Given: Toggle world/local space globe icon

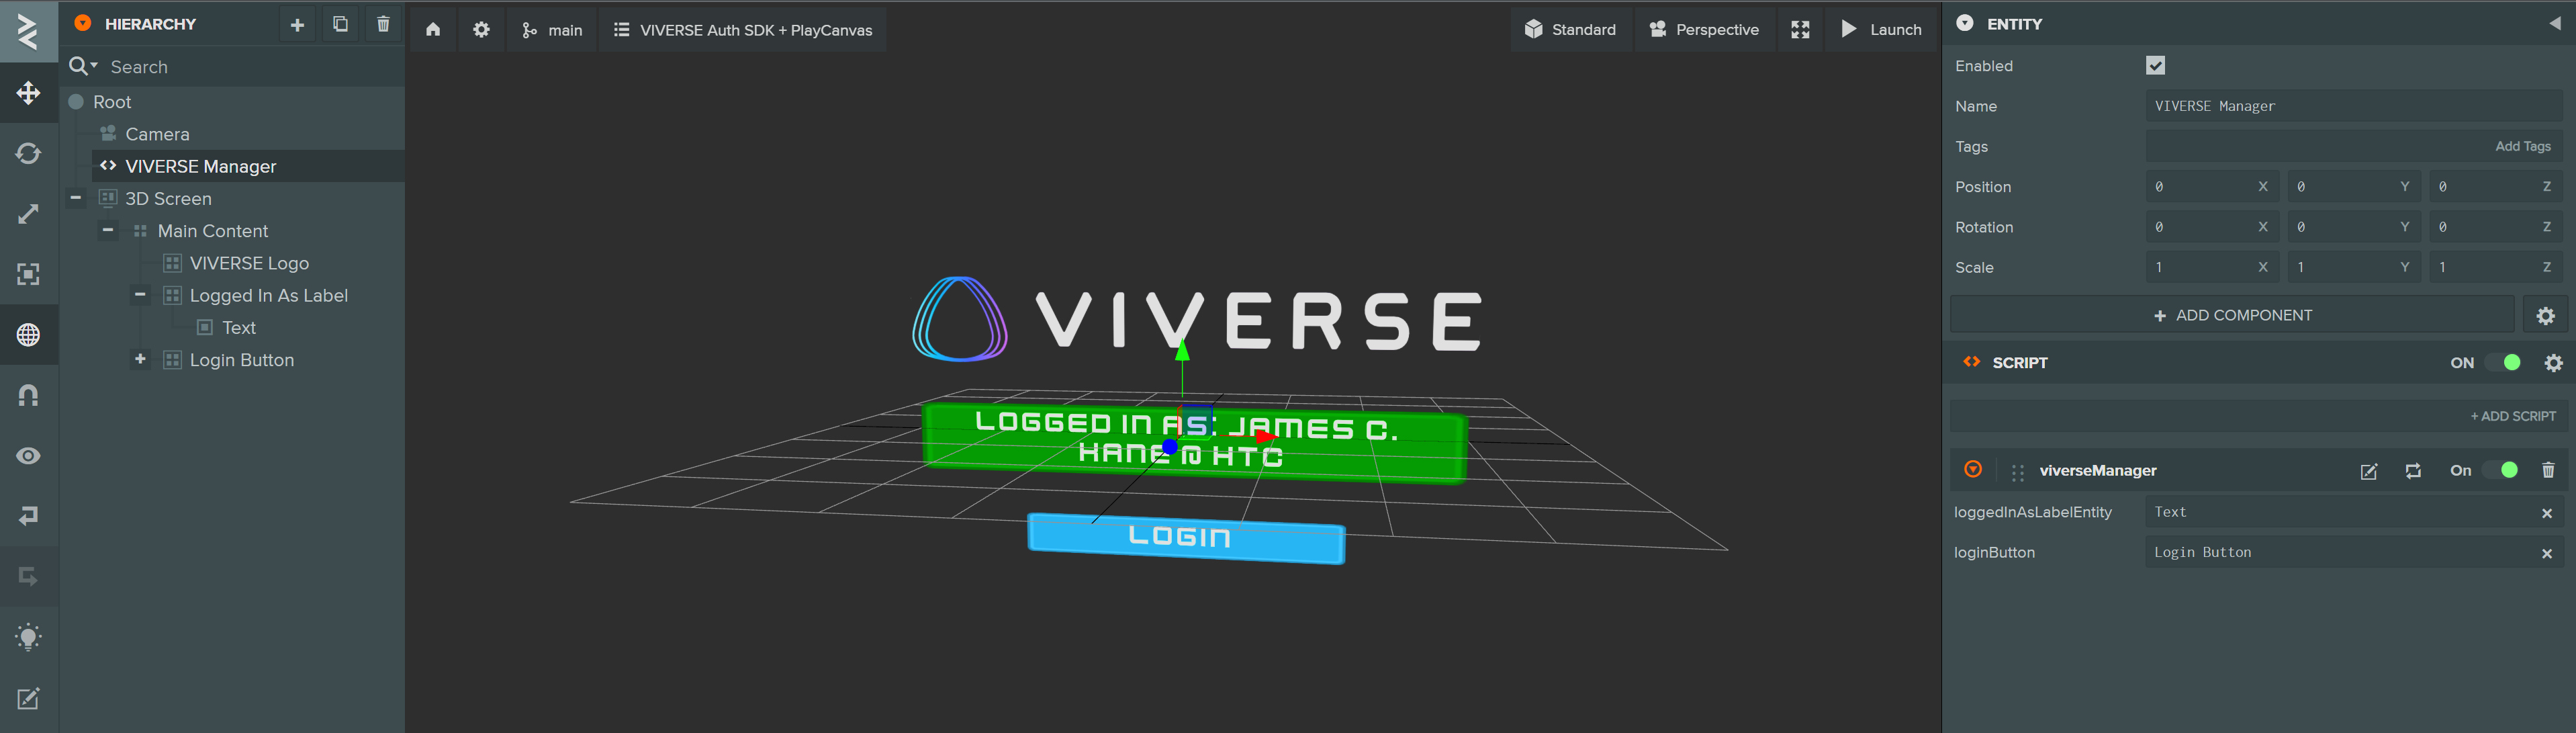Looking at the screenshot, I should click(x=28, y=335).
